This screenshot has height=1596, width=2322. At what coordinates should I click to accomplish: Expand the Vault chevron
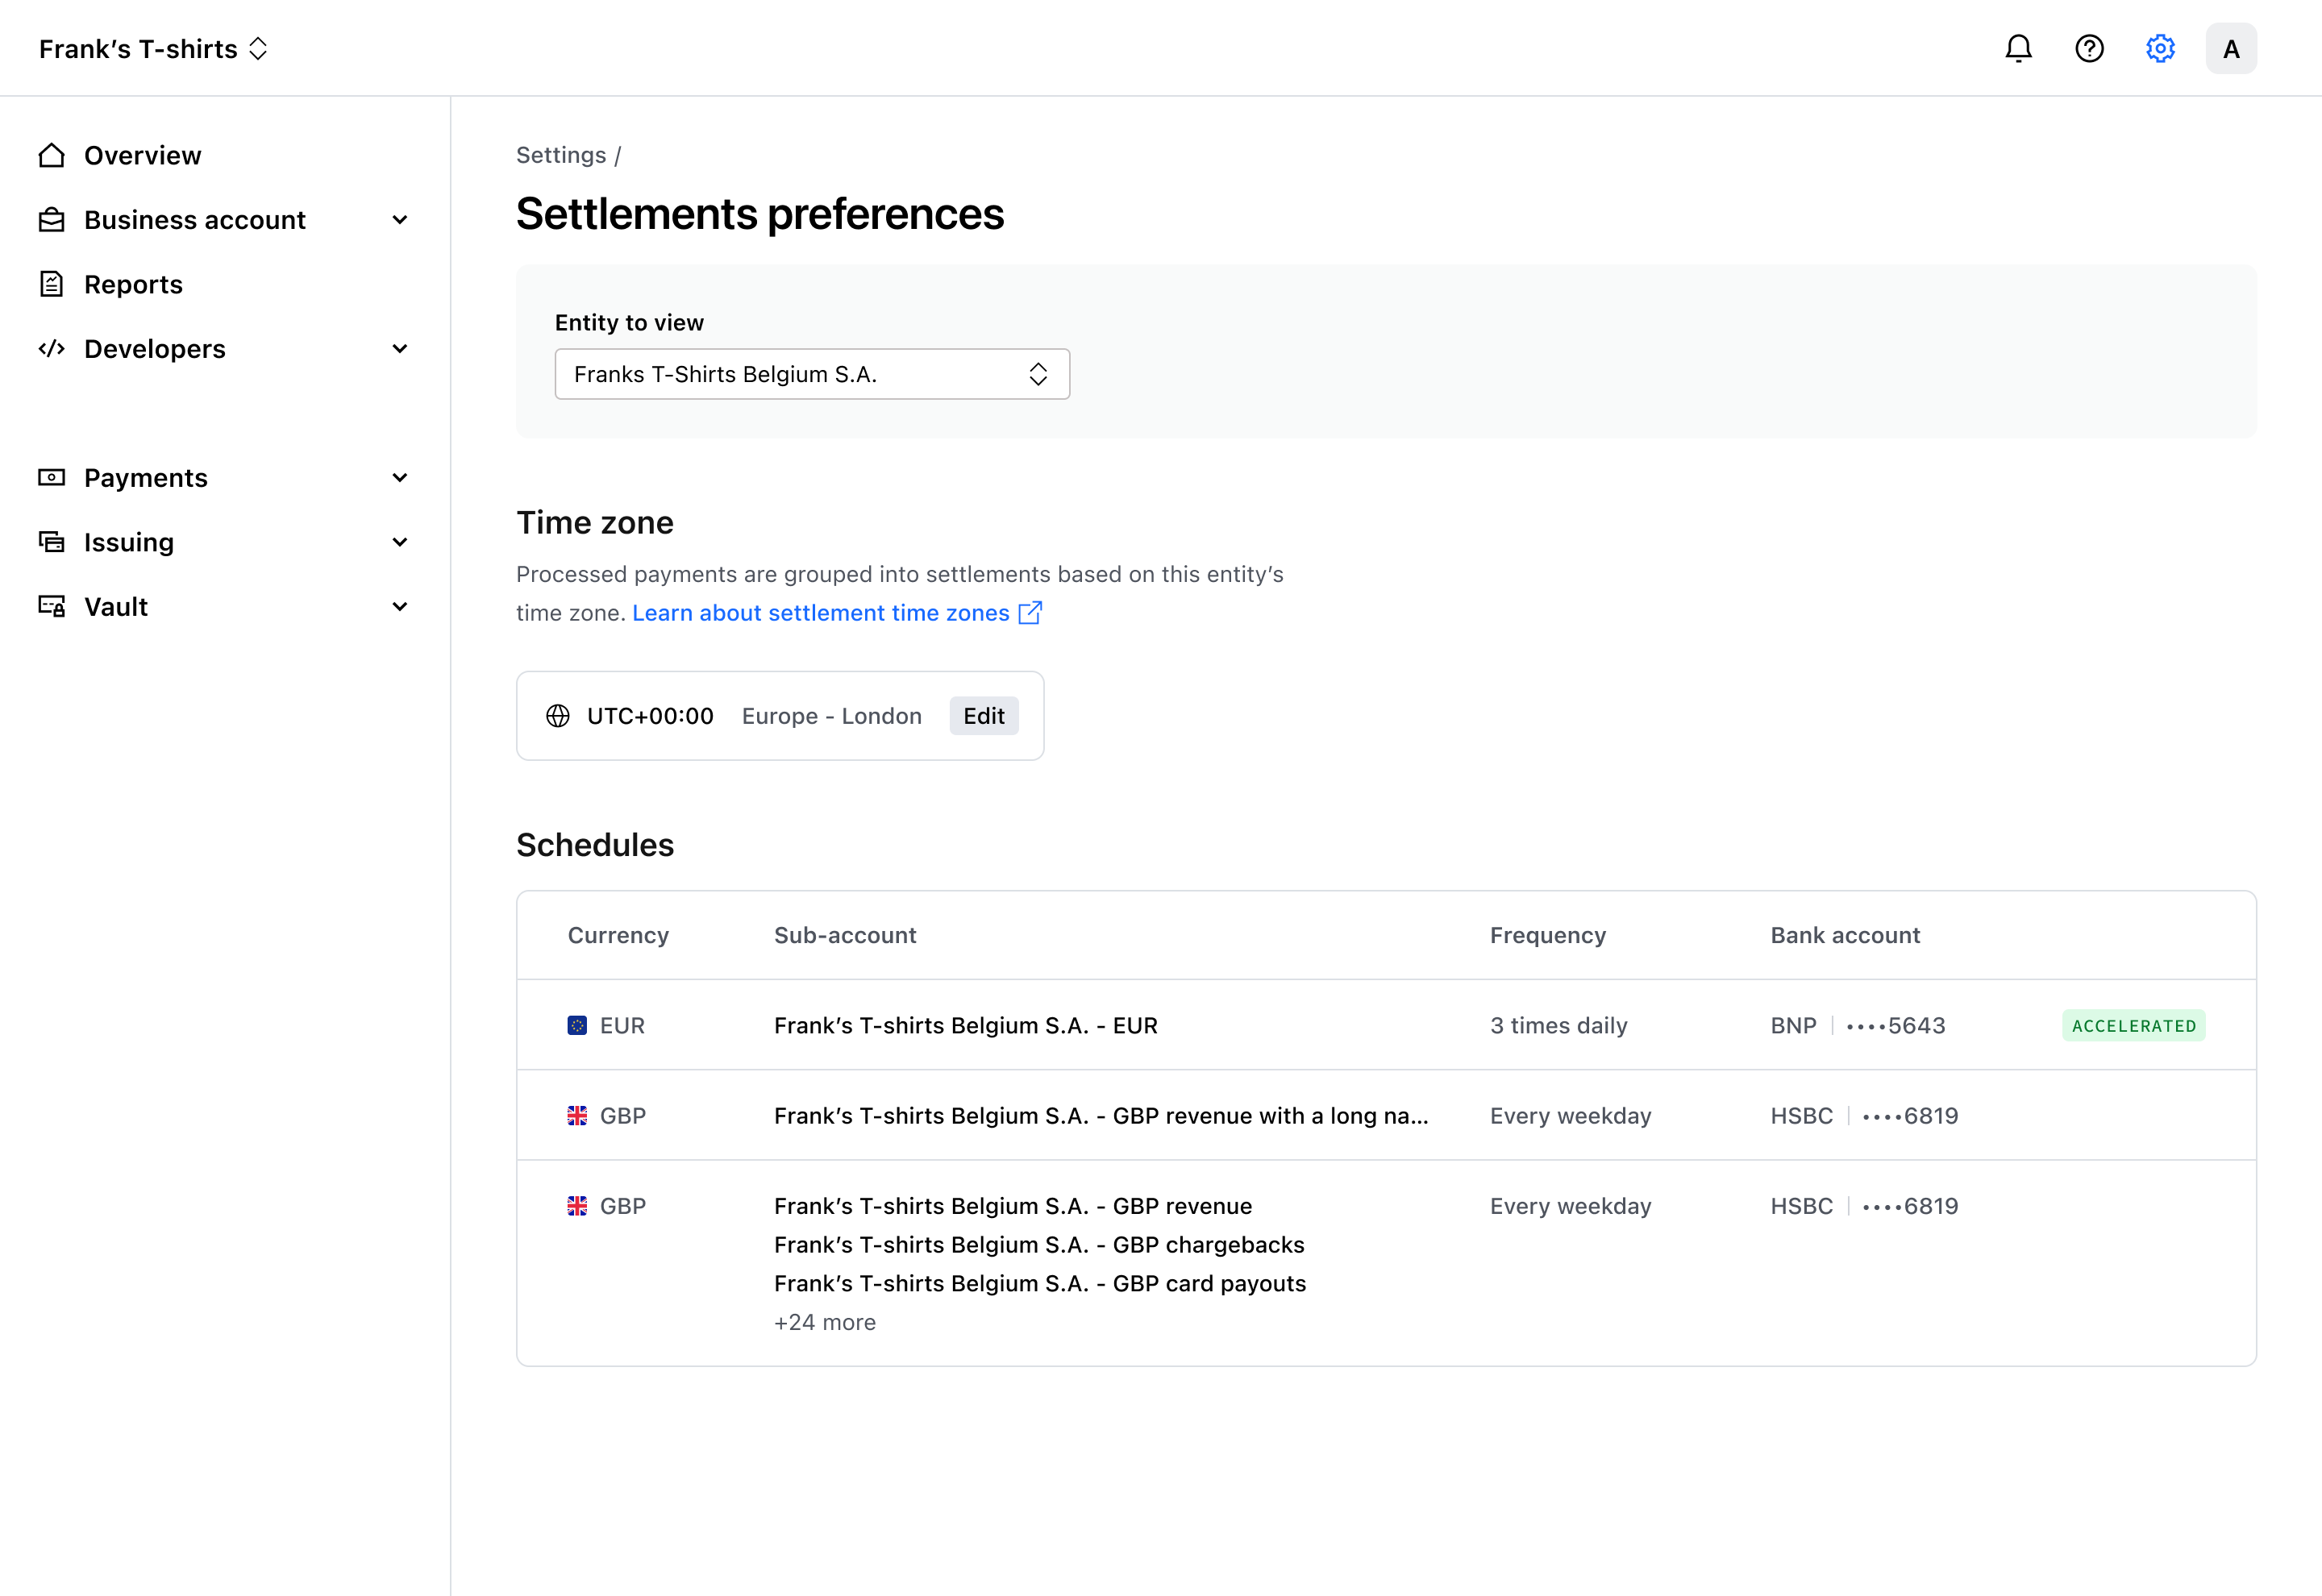(400, 607)
